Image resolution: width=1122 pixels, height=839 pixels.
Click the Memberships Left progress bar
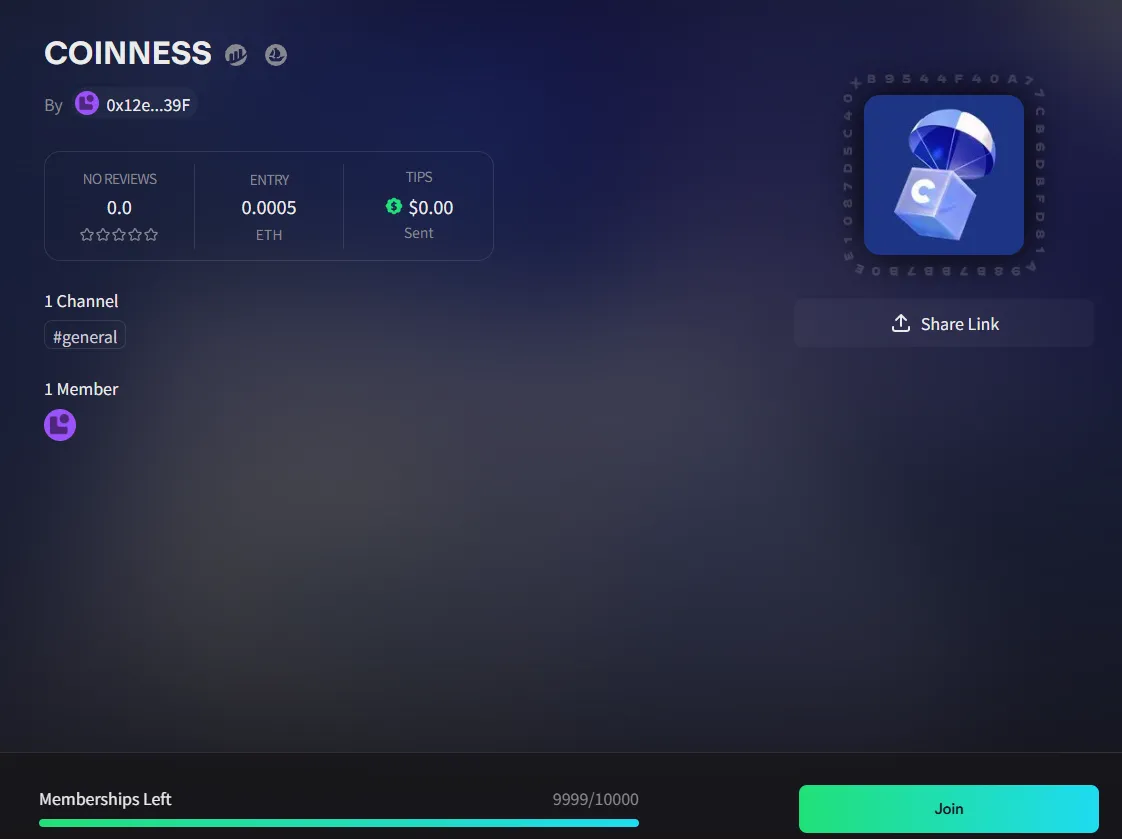[x=338, y=823]
